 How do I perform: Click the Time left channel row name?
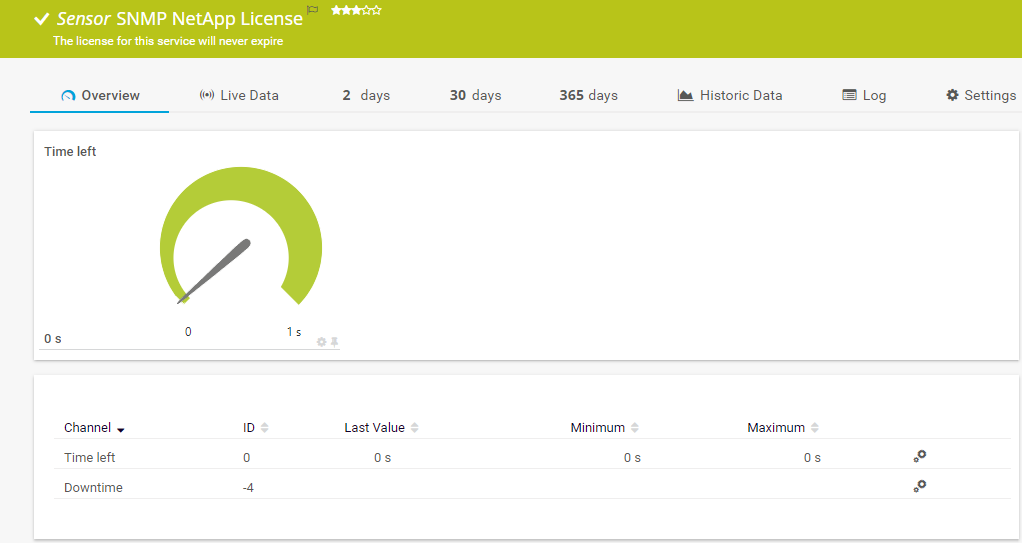click(x=90, y=457)
